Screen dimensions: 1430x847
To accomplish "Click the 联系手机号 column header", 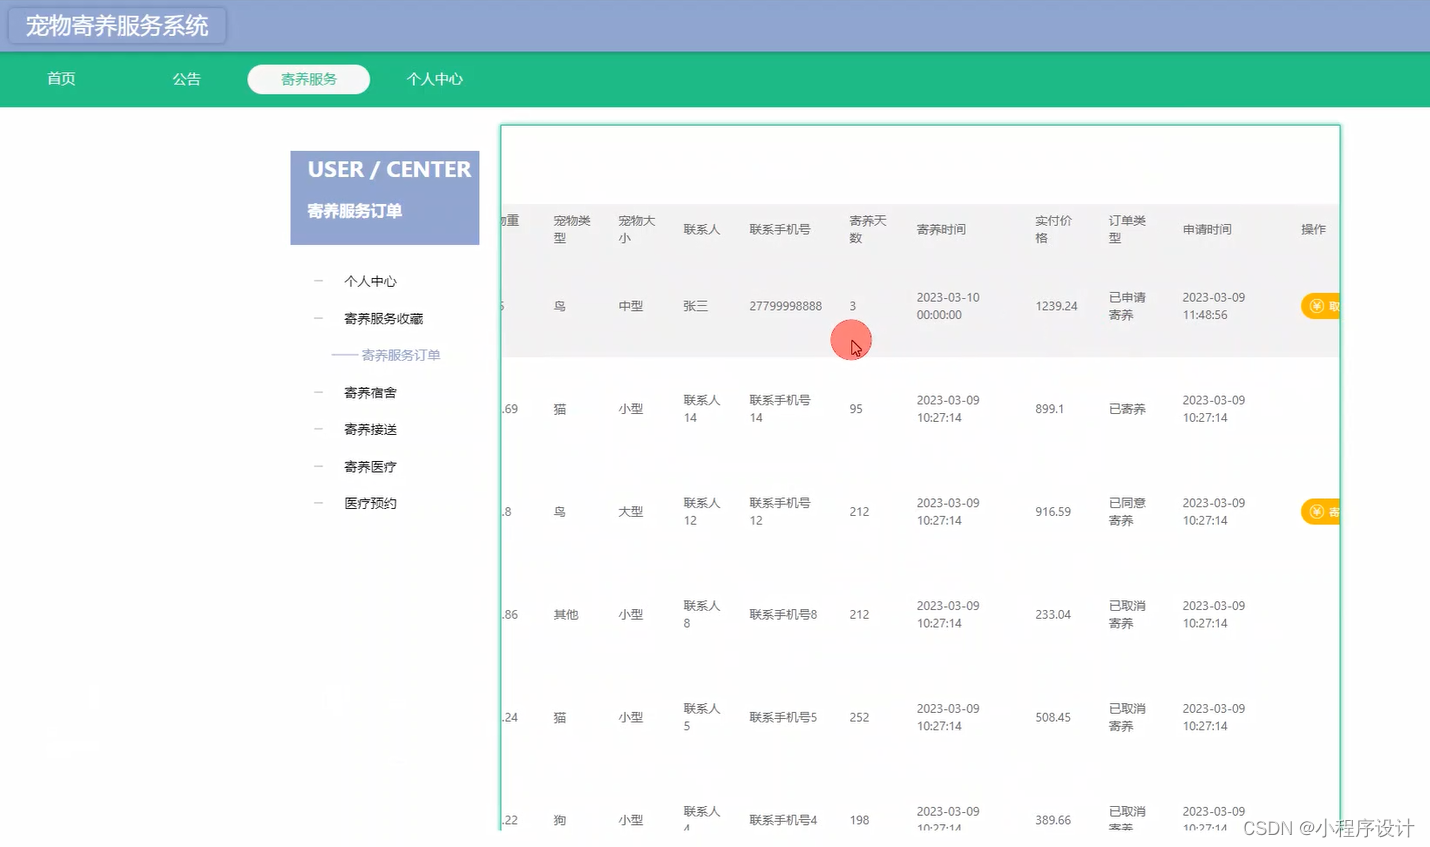I will coord(779,229).
